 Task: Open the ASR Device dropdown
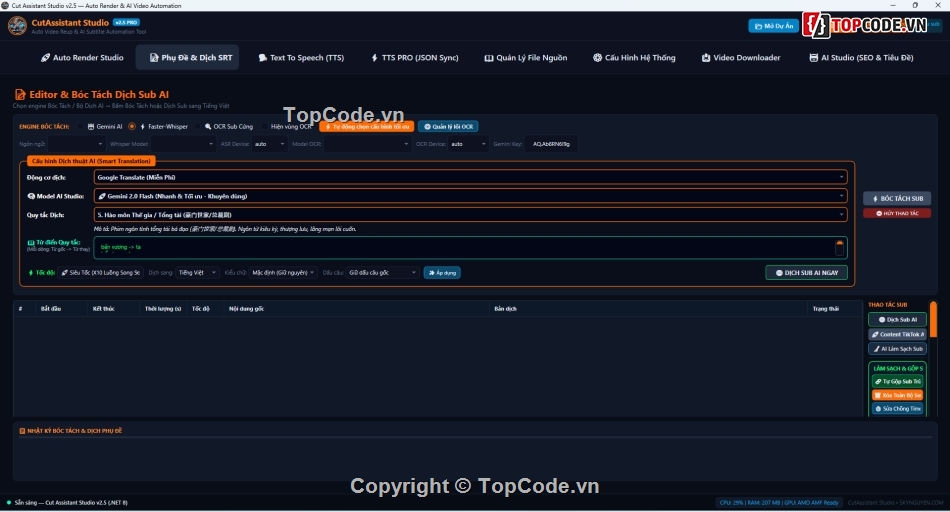(270, 144)
